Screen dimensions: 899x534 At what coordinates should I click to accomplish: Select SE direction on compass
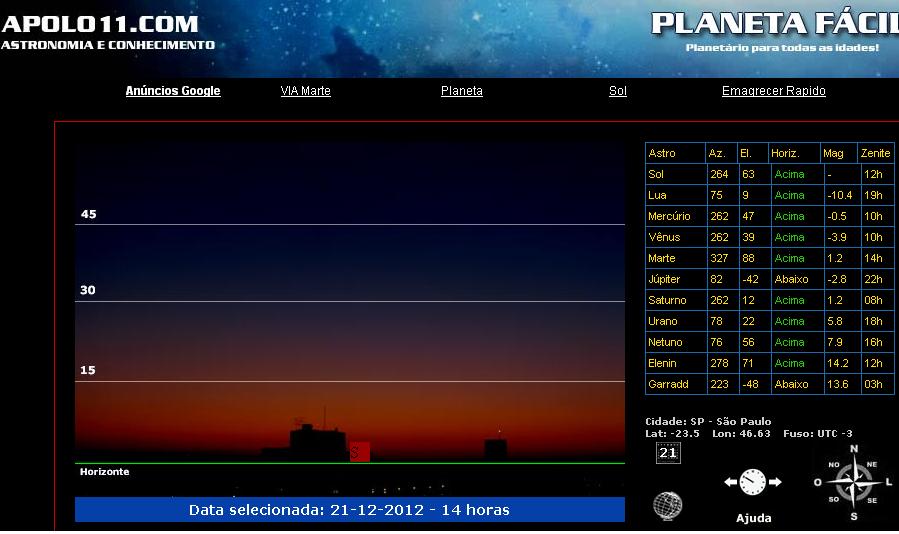pos(872,500)
